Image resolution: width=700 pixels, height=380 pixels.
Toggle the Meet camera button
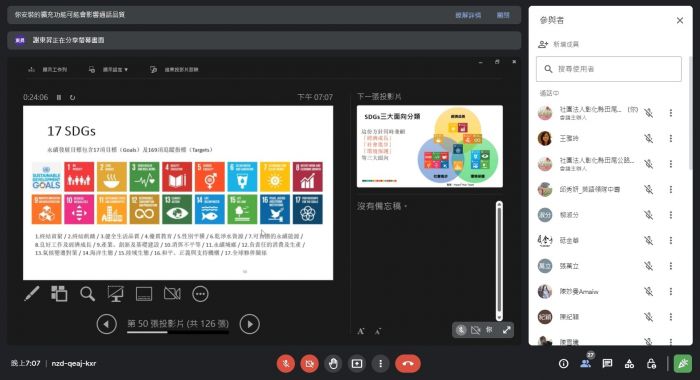pyautogui.click(x=309, y=363)
